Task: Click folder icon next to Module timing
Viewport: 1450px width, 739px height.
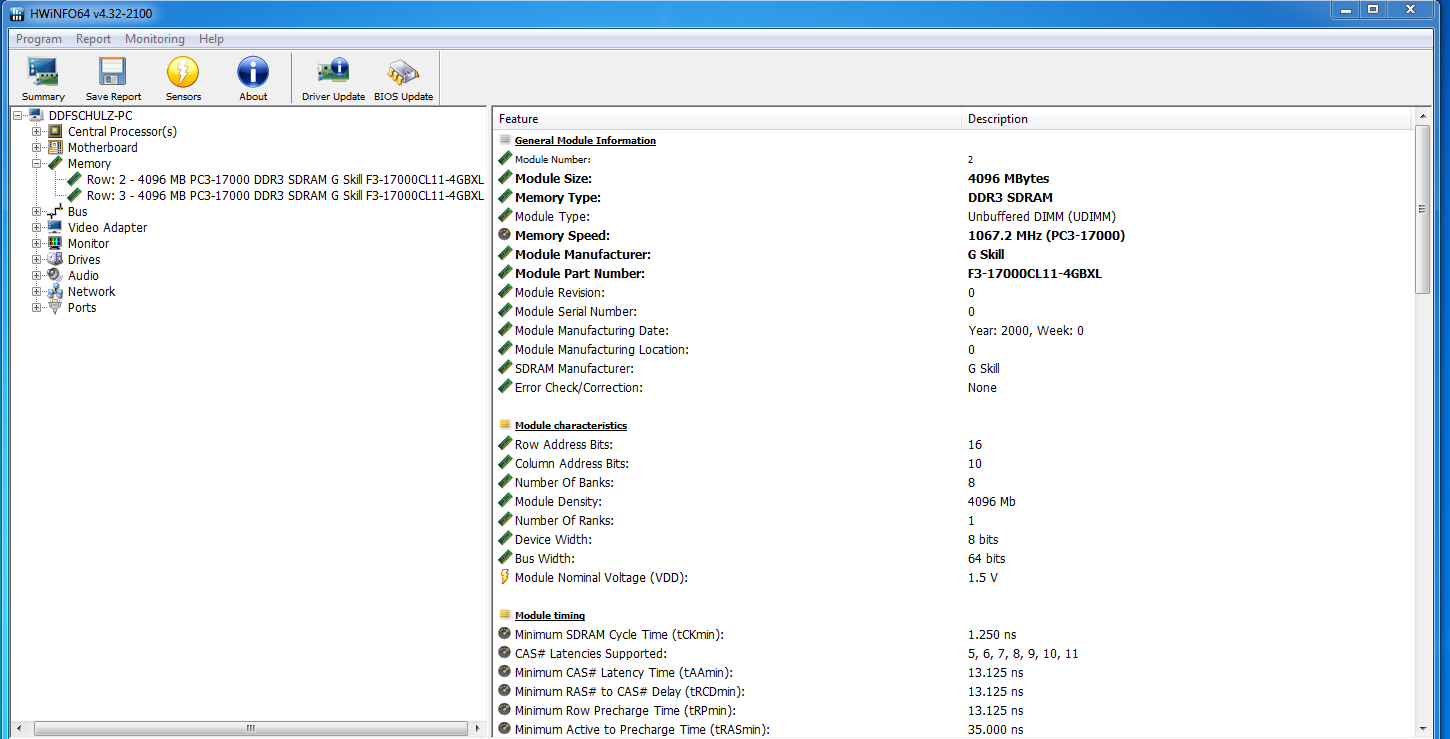Action: tap(505, 615)
